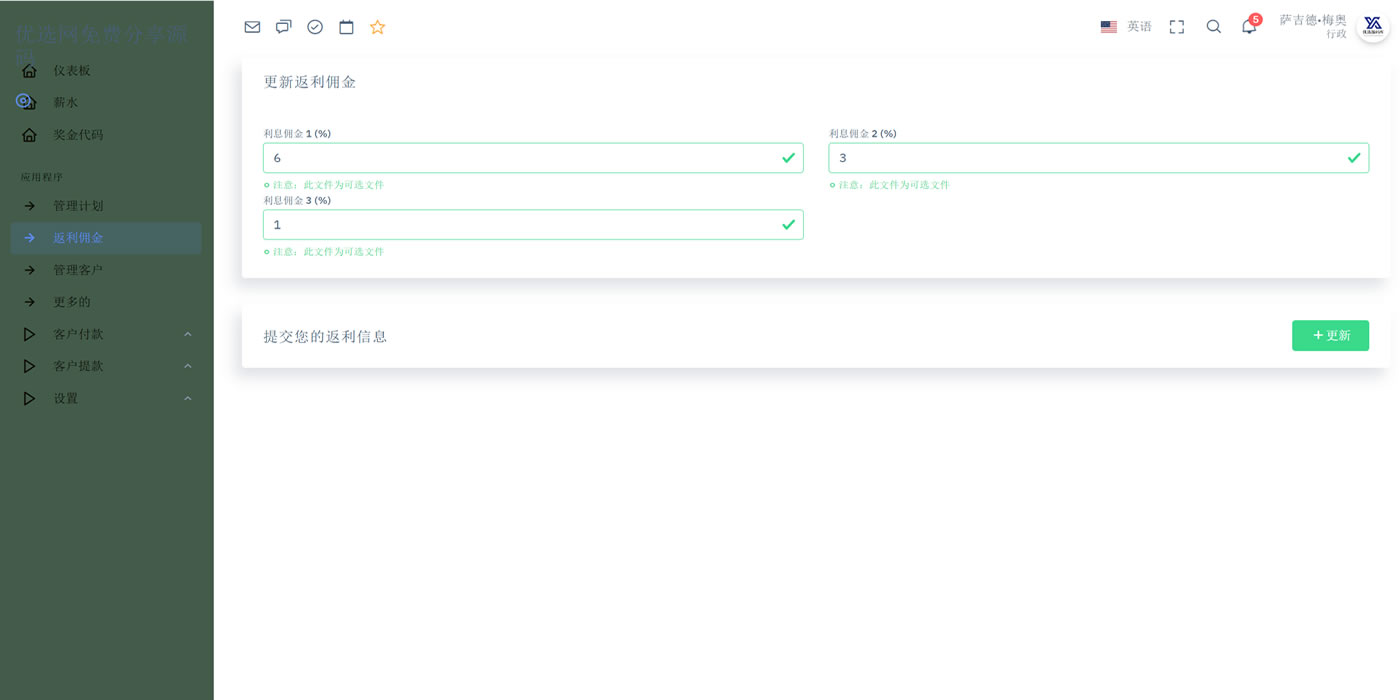Open 管理客户 sidebar item

[x=78, y=270]
